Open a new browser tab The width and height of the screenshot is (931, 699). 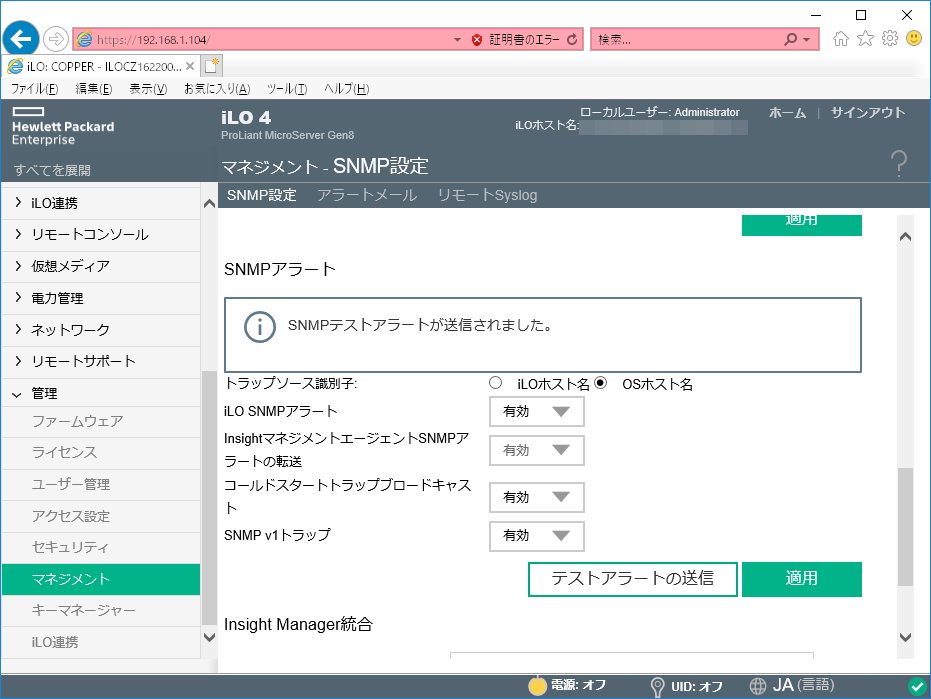[x=212, y=66]
